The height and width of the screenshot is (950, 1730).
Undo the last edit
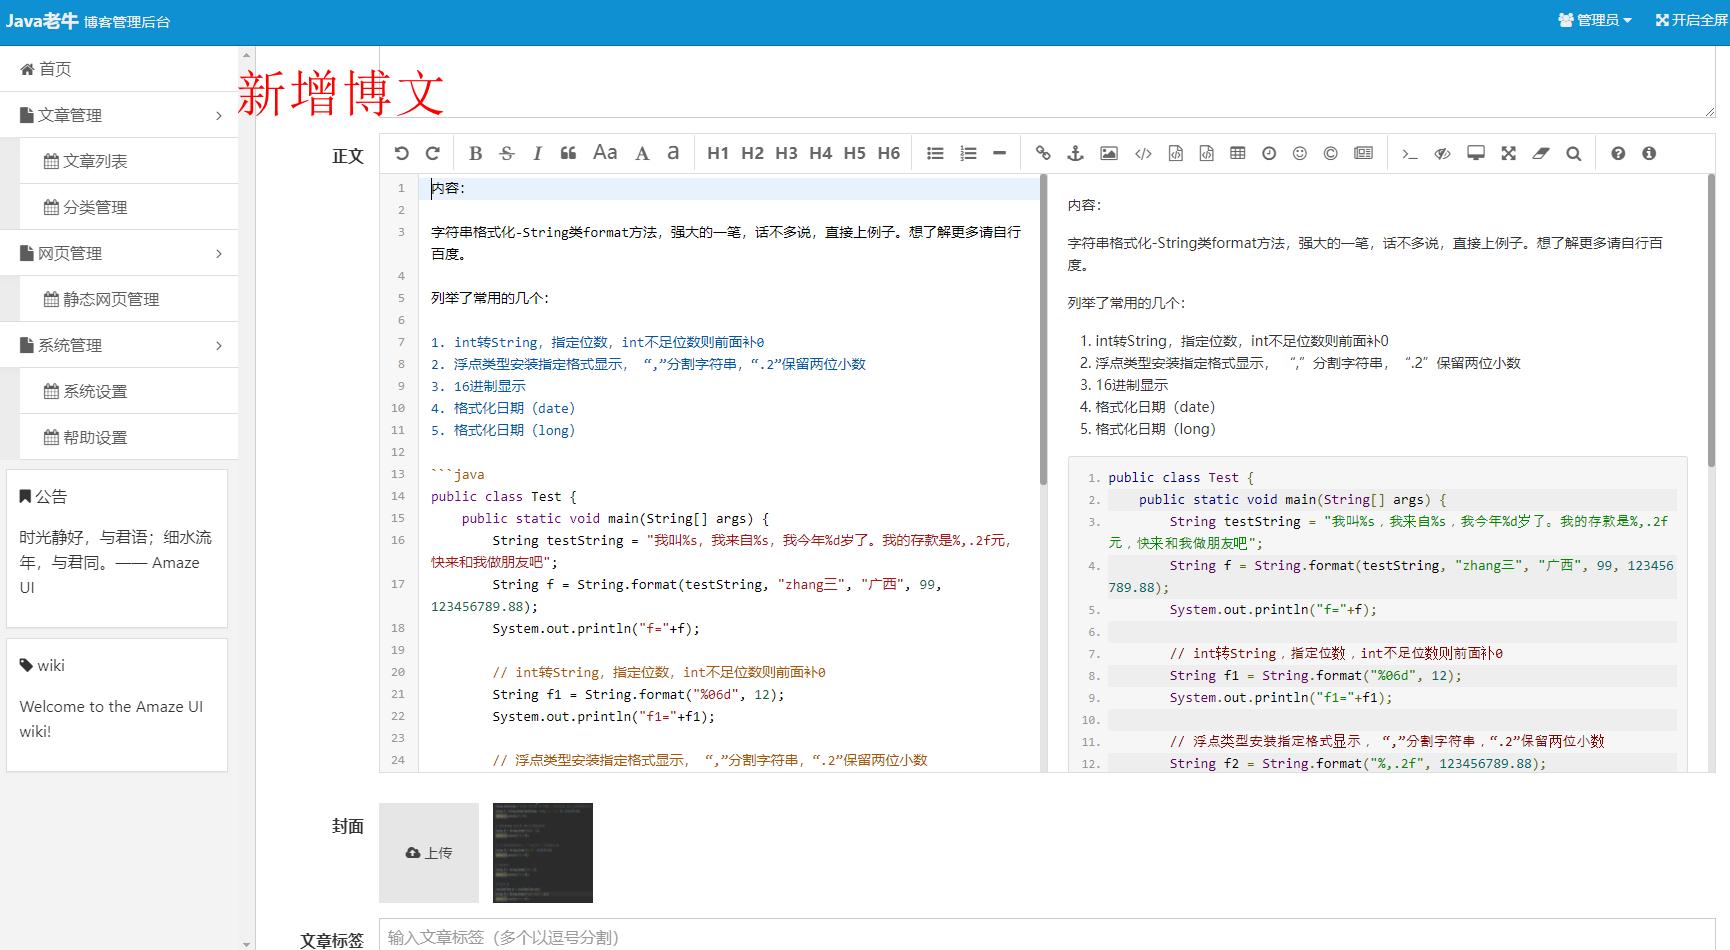pos(401,153)
